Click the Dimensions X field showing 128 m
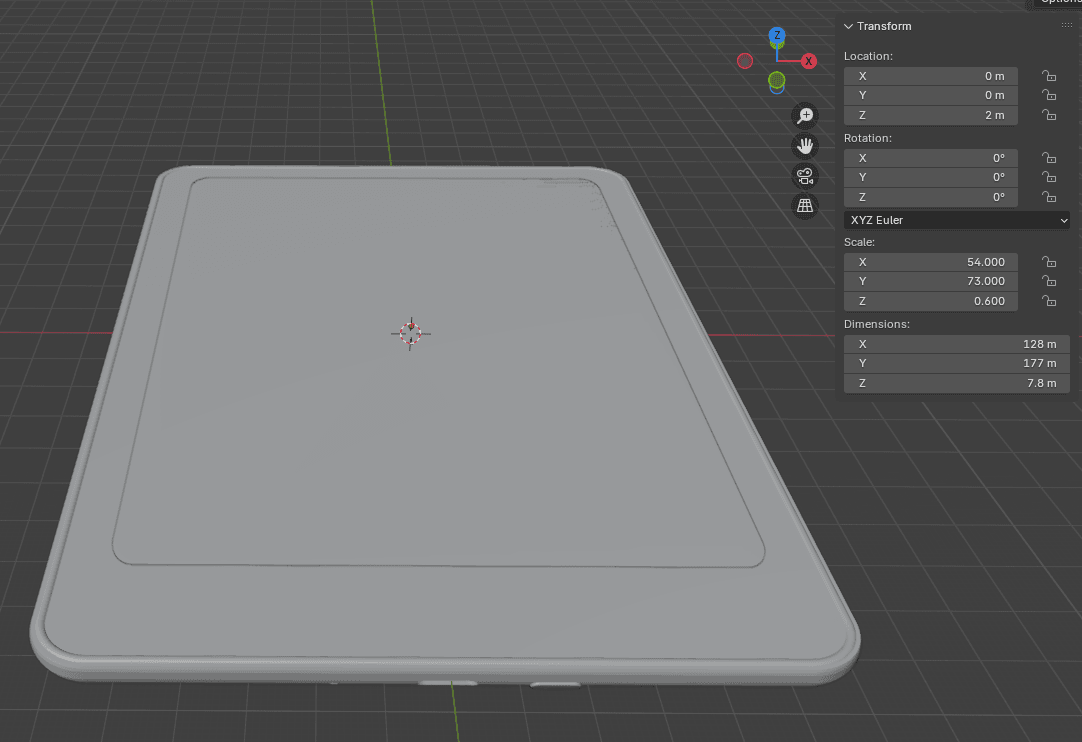Image resolution: width=1082 pixels, height=742 pixels. point(956,344)
